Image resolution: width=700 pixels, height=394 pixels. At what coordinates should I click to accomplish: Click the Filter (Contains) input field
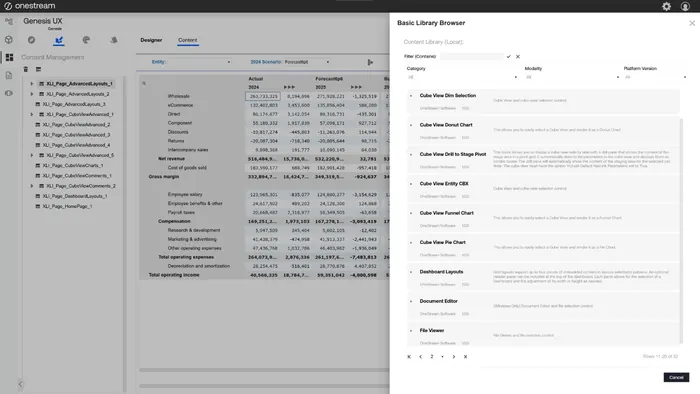tap(472, 57)
